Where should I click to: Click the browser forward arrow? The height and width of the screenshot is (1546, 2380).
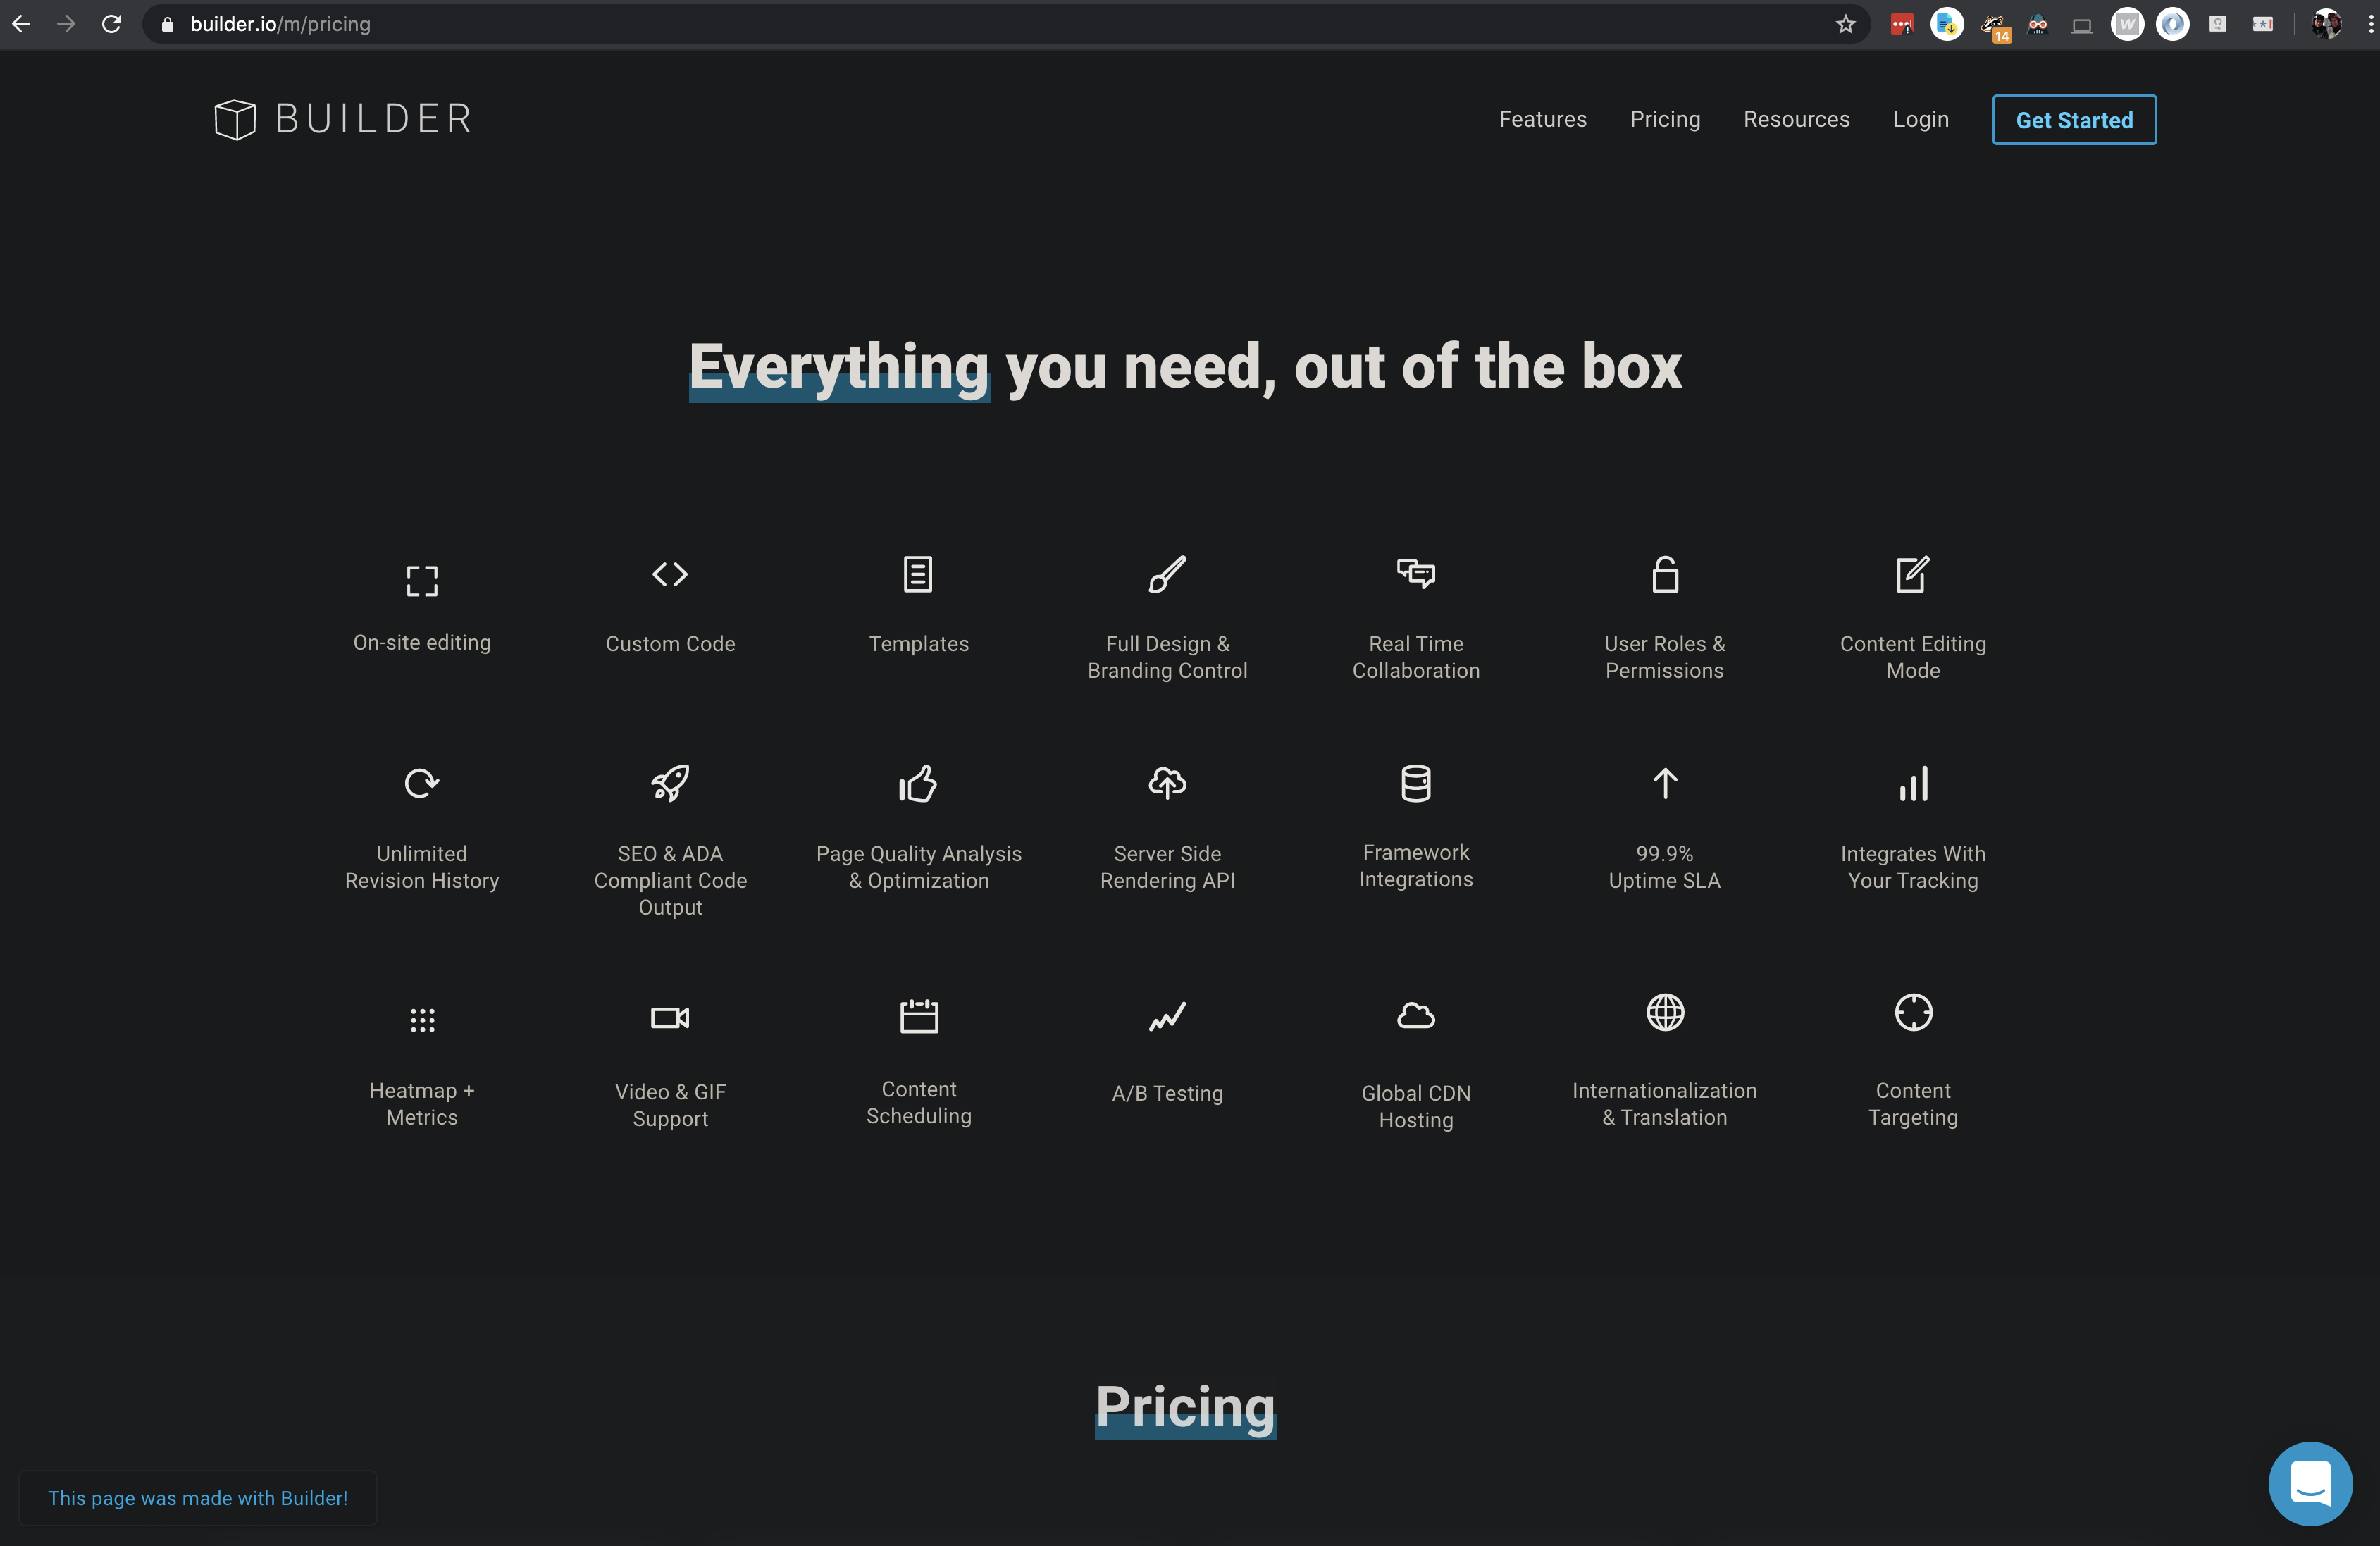(66, 24)
